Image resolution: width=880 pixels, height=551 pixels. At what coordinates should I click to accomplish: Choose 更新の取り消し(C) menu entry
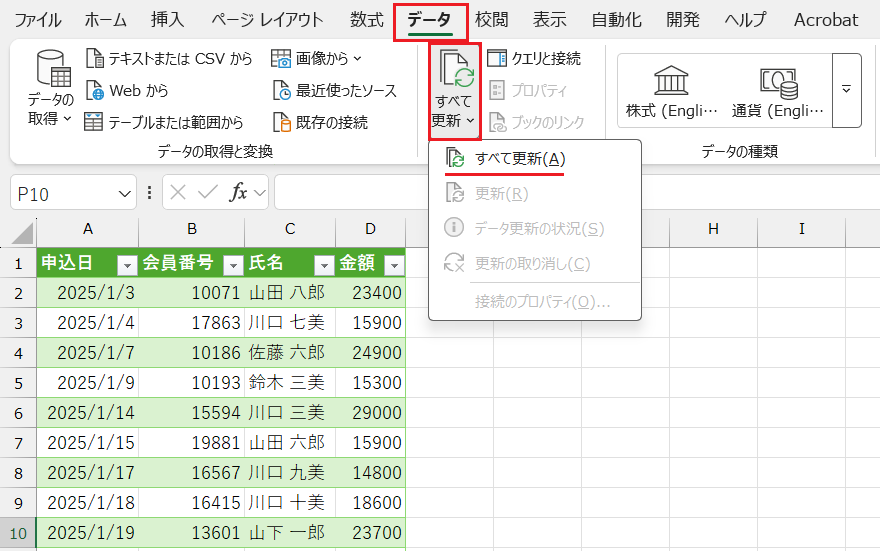[535, 263]
